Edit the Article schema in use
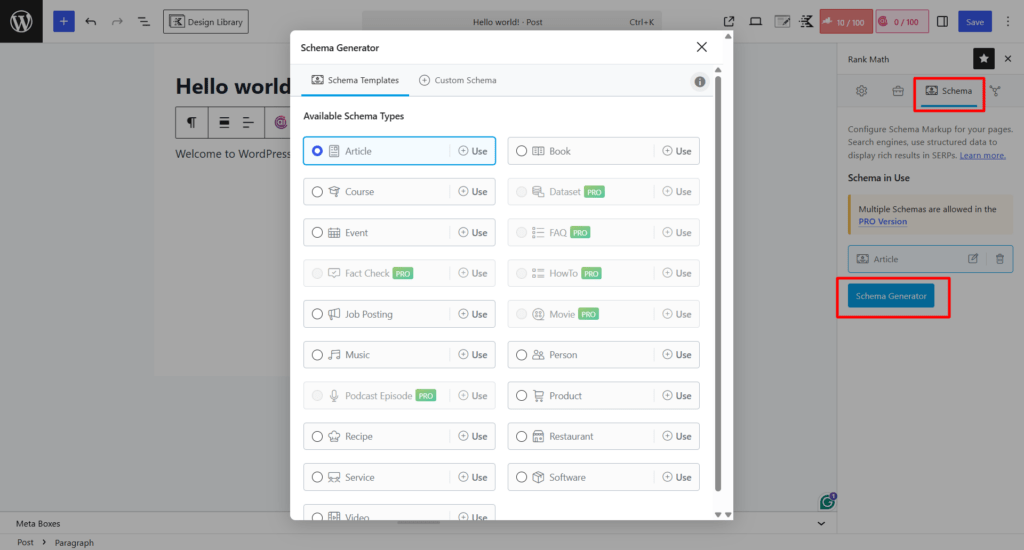 (x=973, y=259)
